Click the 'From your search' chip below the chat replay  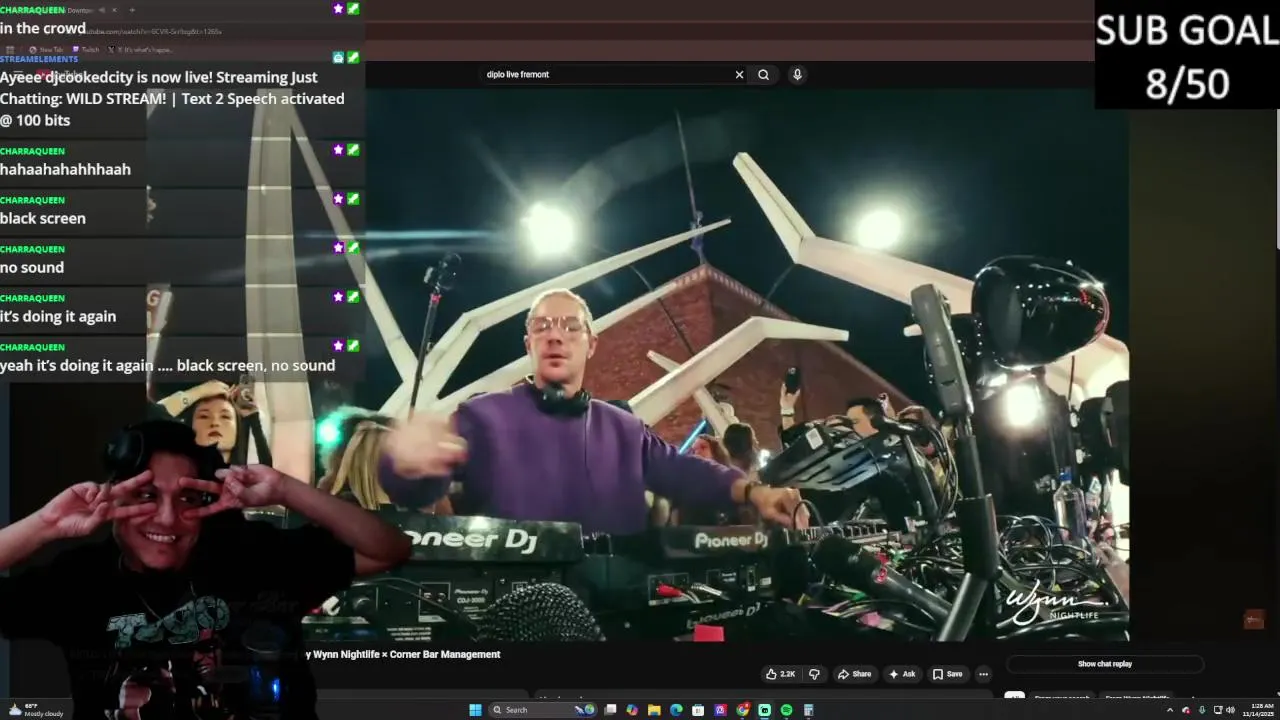[x=1062, y=698]
